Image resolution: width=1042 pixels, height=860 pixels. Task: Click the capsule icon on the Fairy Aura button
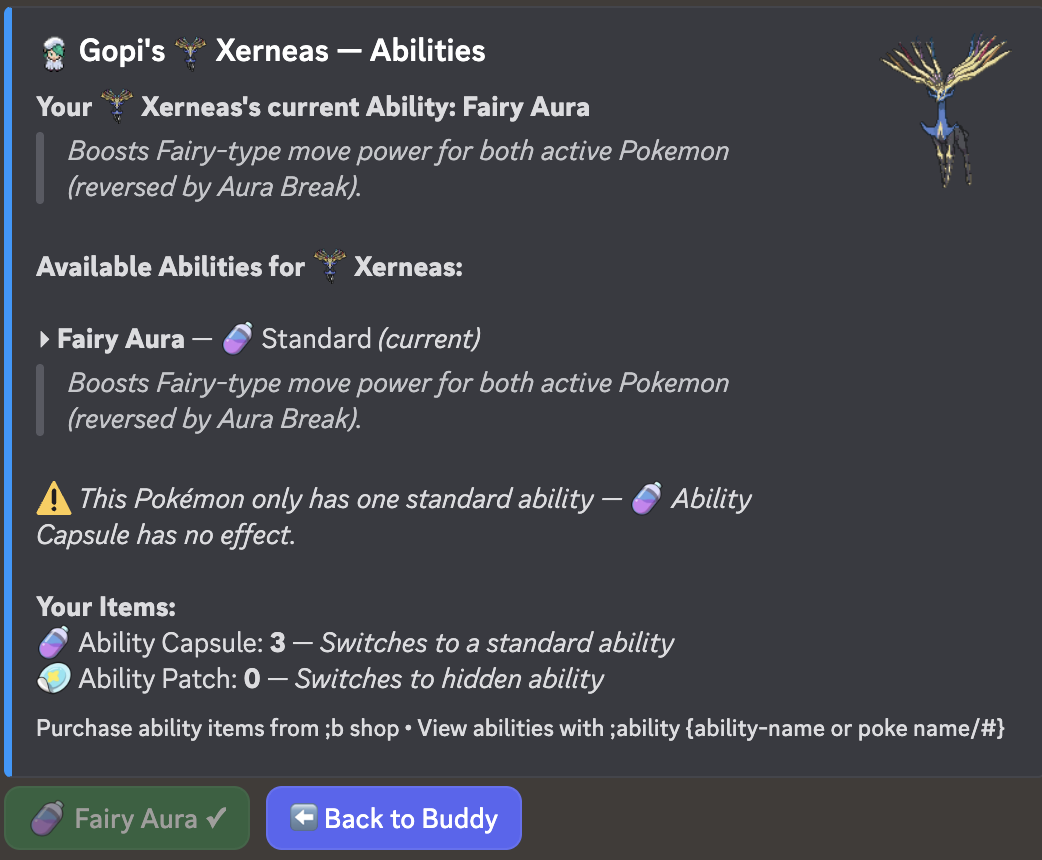(x=47, y=819)
